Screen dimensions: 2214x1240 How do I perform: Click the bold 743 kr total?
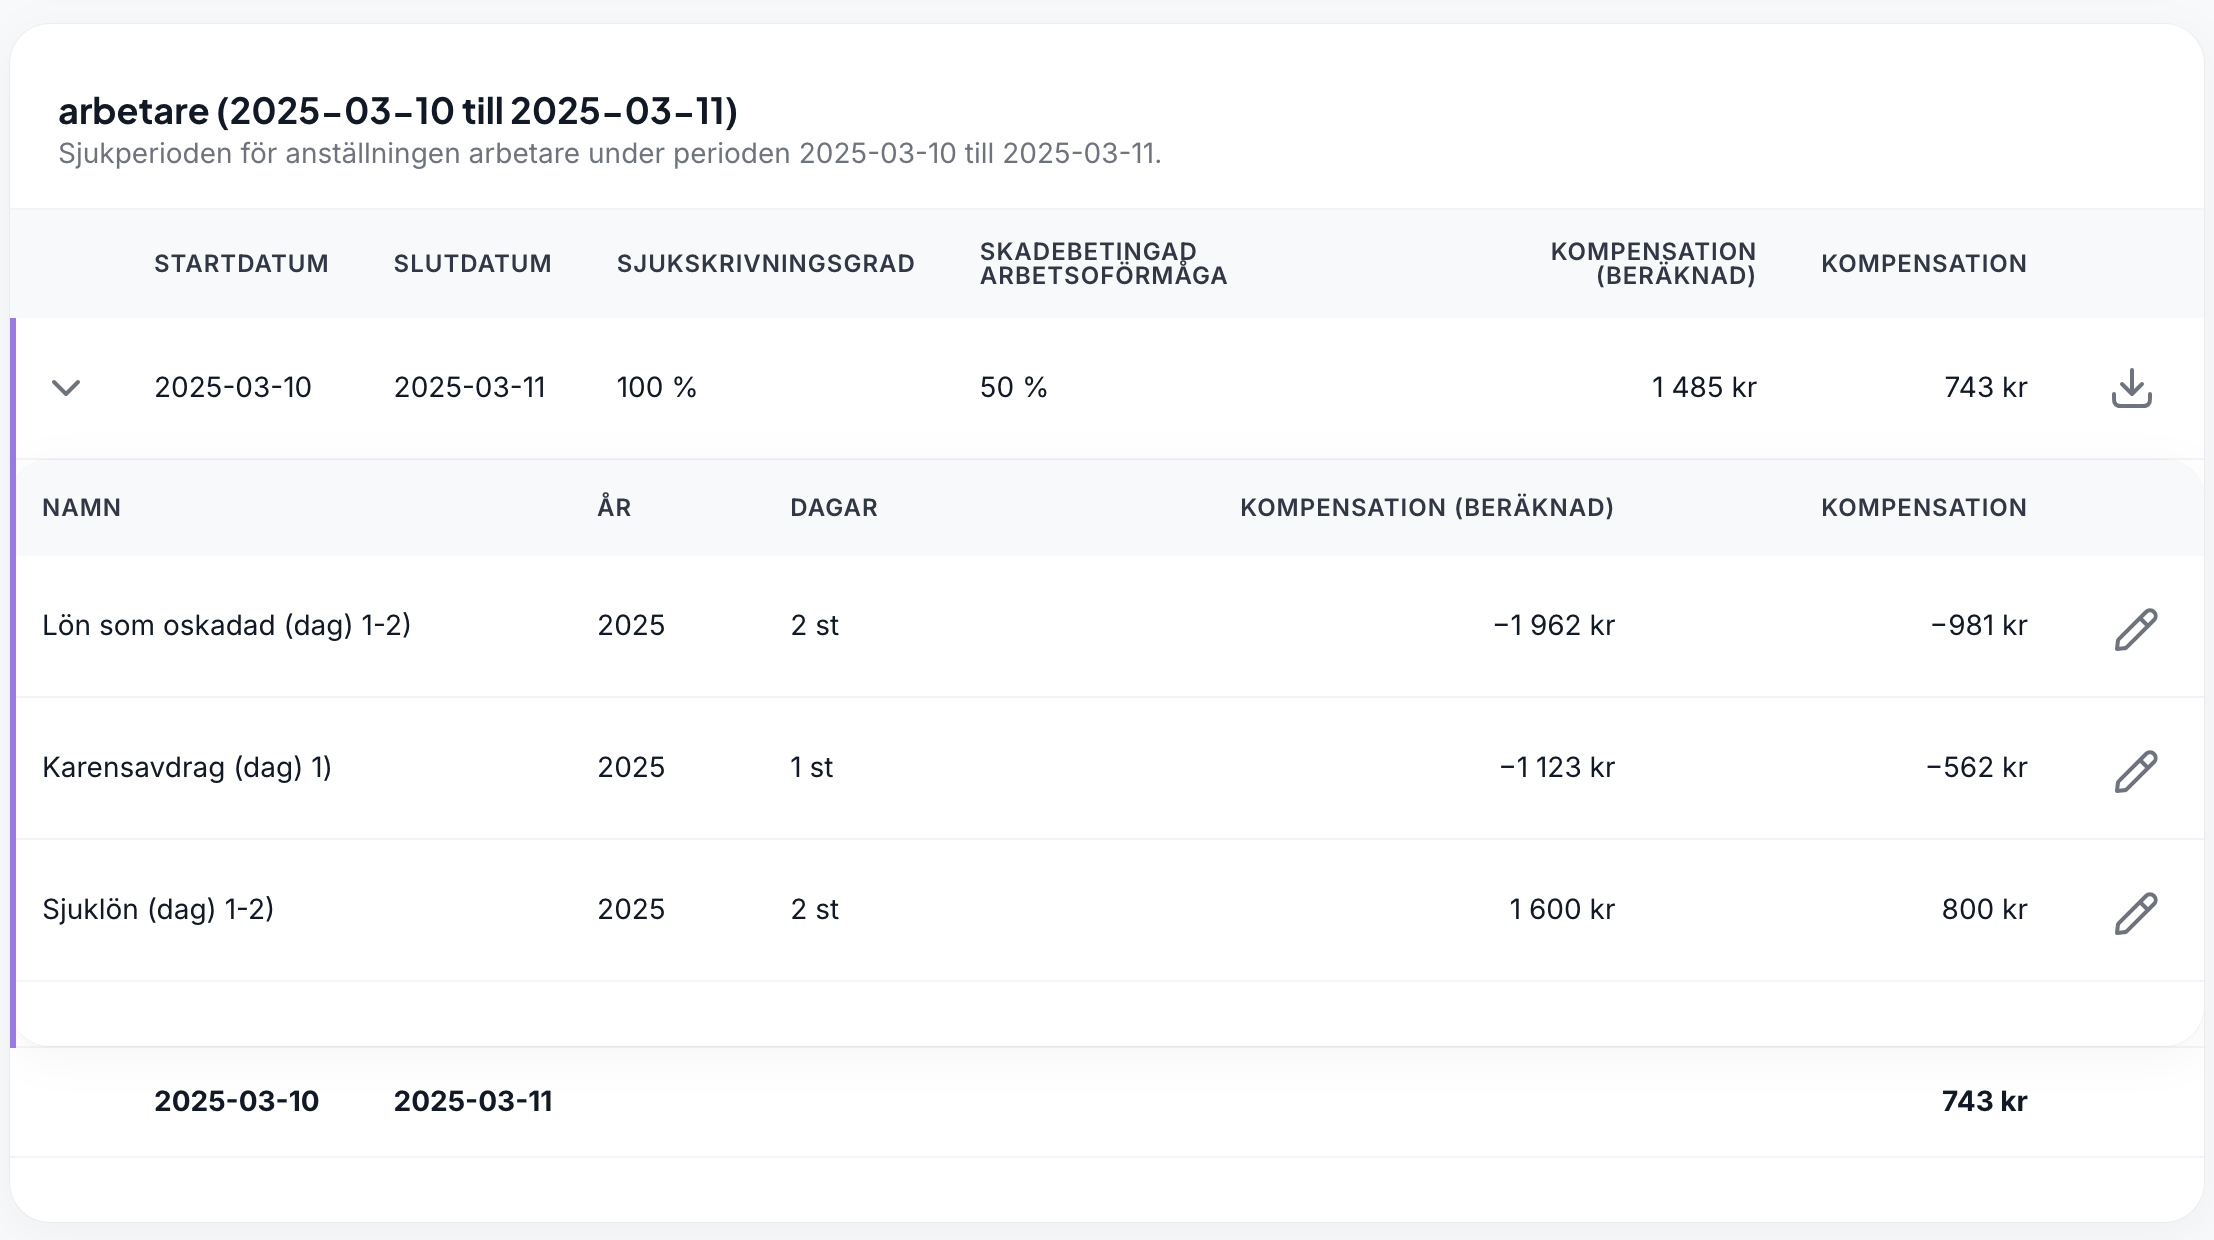click(x=1983, y=1102)
